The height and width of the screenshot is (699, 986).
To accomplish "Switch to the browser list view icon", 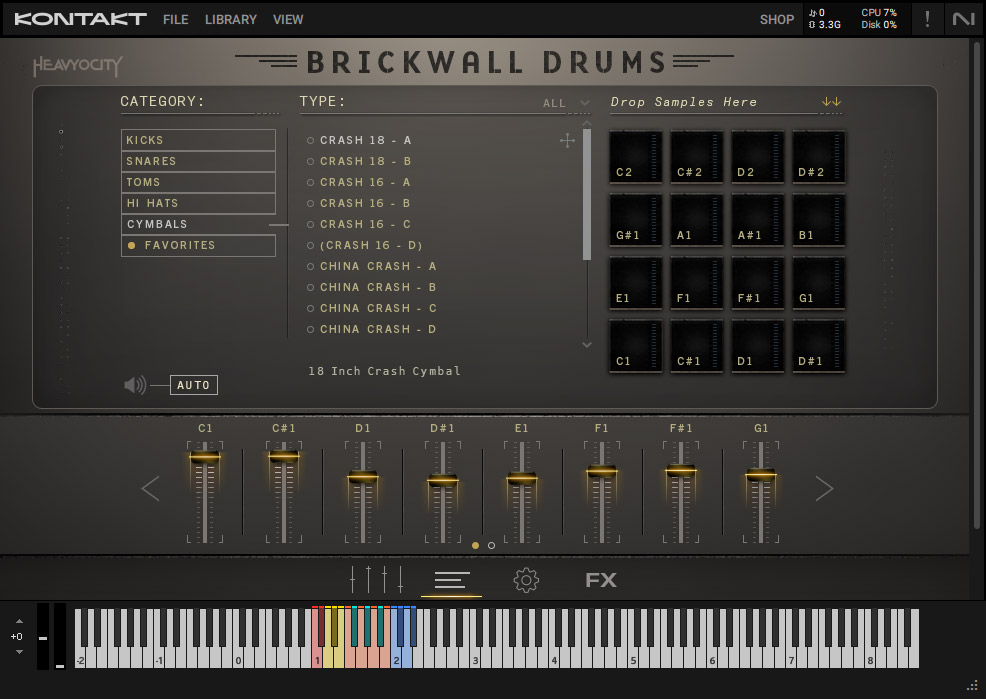I will pyautogui.click(x=452, y=580).
